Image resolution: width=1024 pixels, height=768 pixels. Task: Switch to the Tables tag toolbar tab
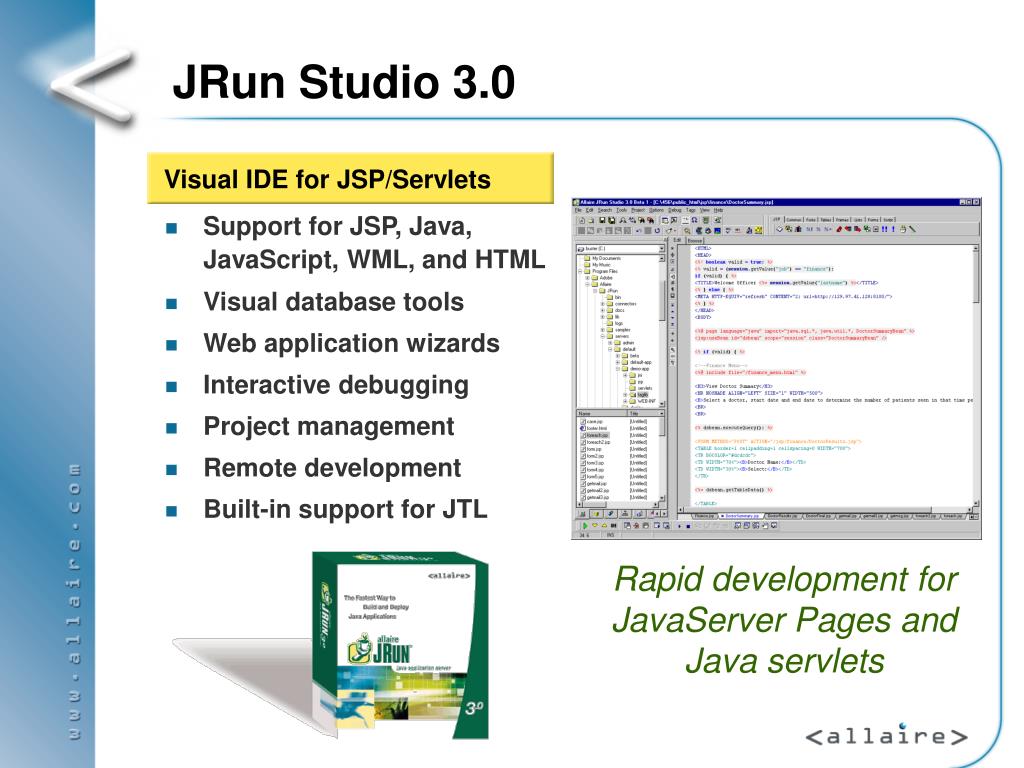[825, 219]
